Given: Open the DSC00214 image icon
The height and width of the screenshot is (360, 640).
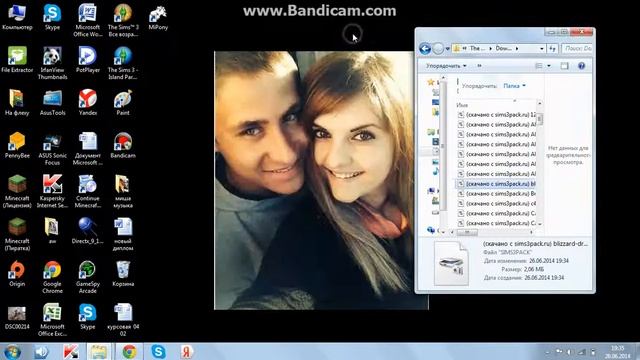Looking at the screenshot, I should click(17, 317).
